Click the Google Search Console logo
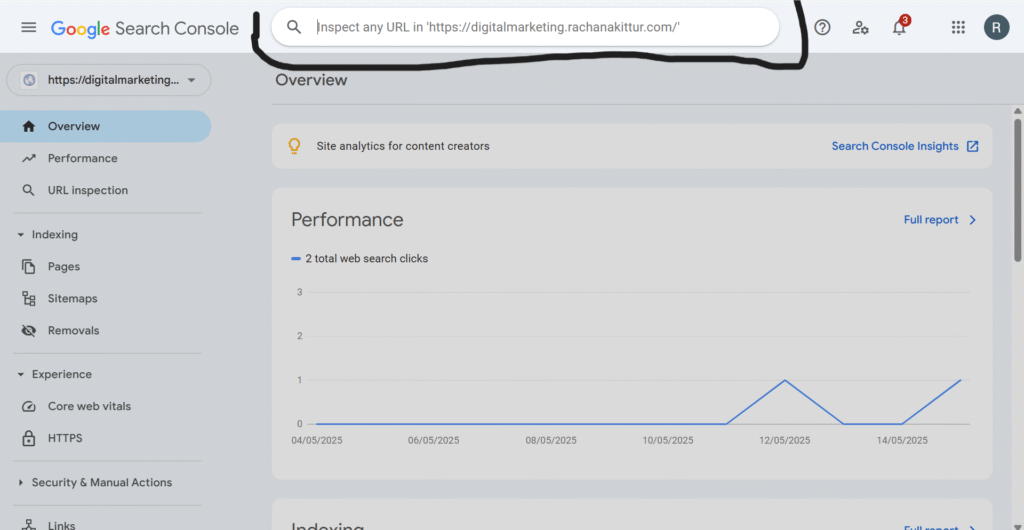 point(144,28)
